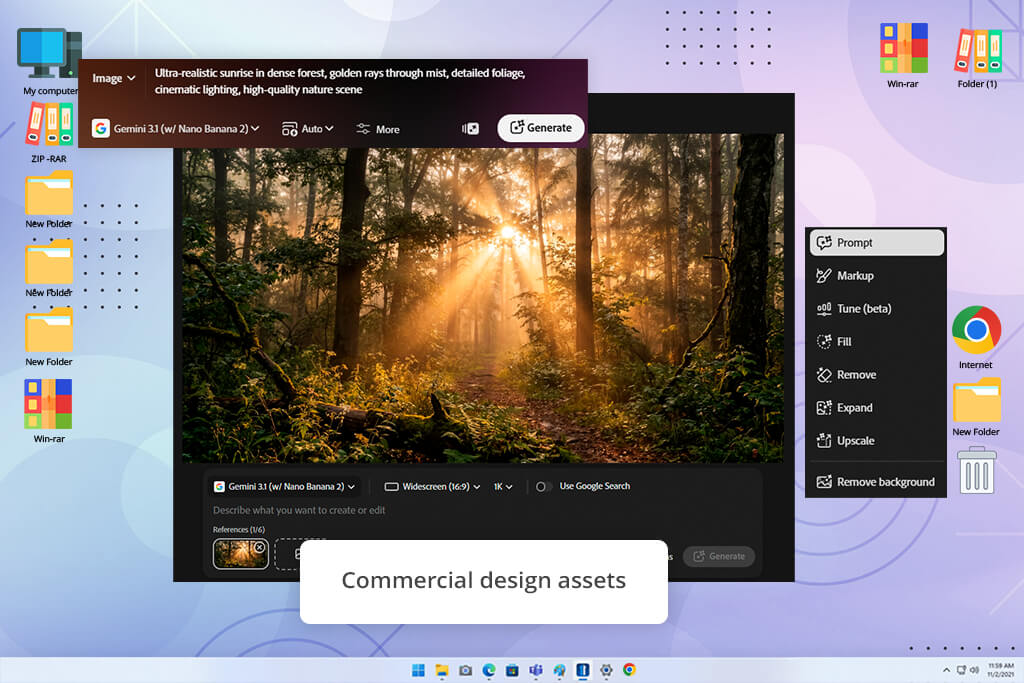The image size is (1024, 683).
Task: Click the dashed add reference slot
Action: click(x=288, y=554)
